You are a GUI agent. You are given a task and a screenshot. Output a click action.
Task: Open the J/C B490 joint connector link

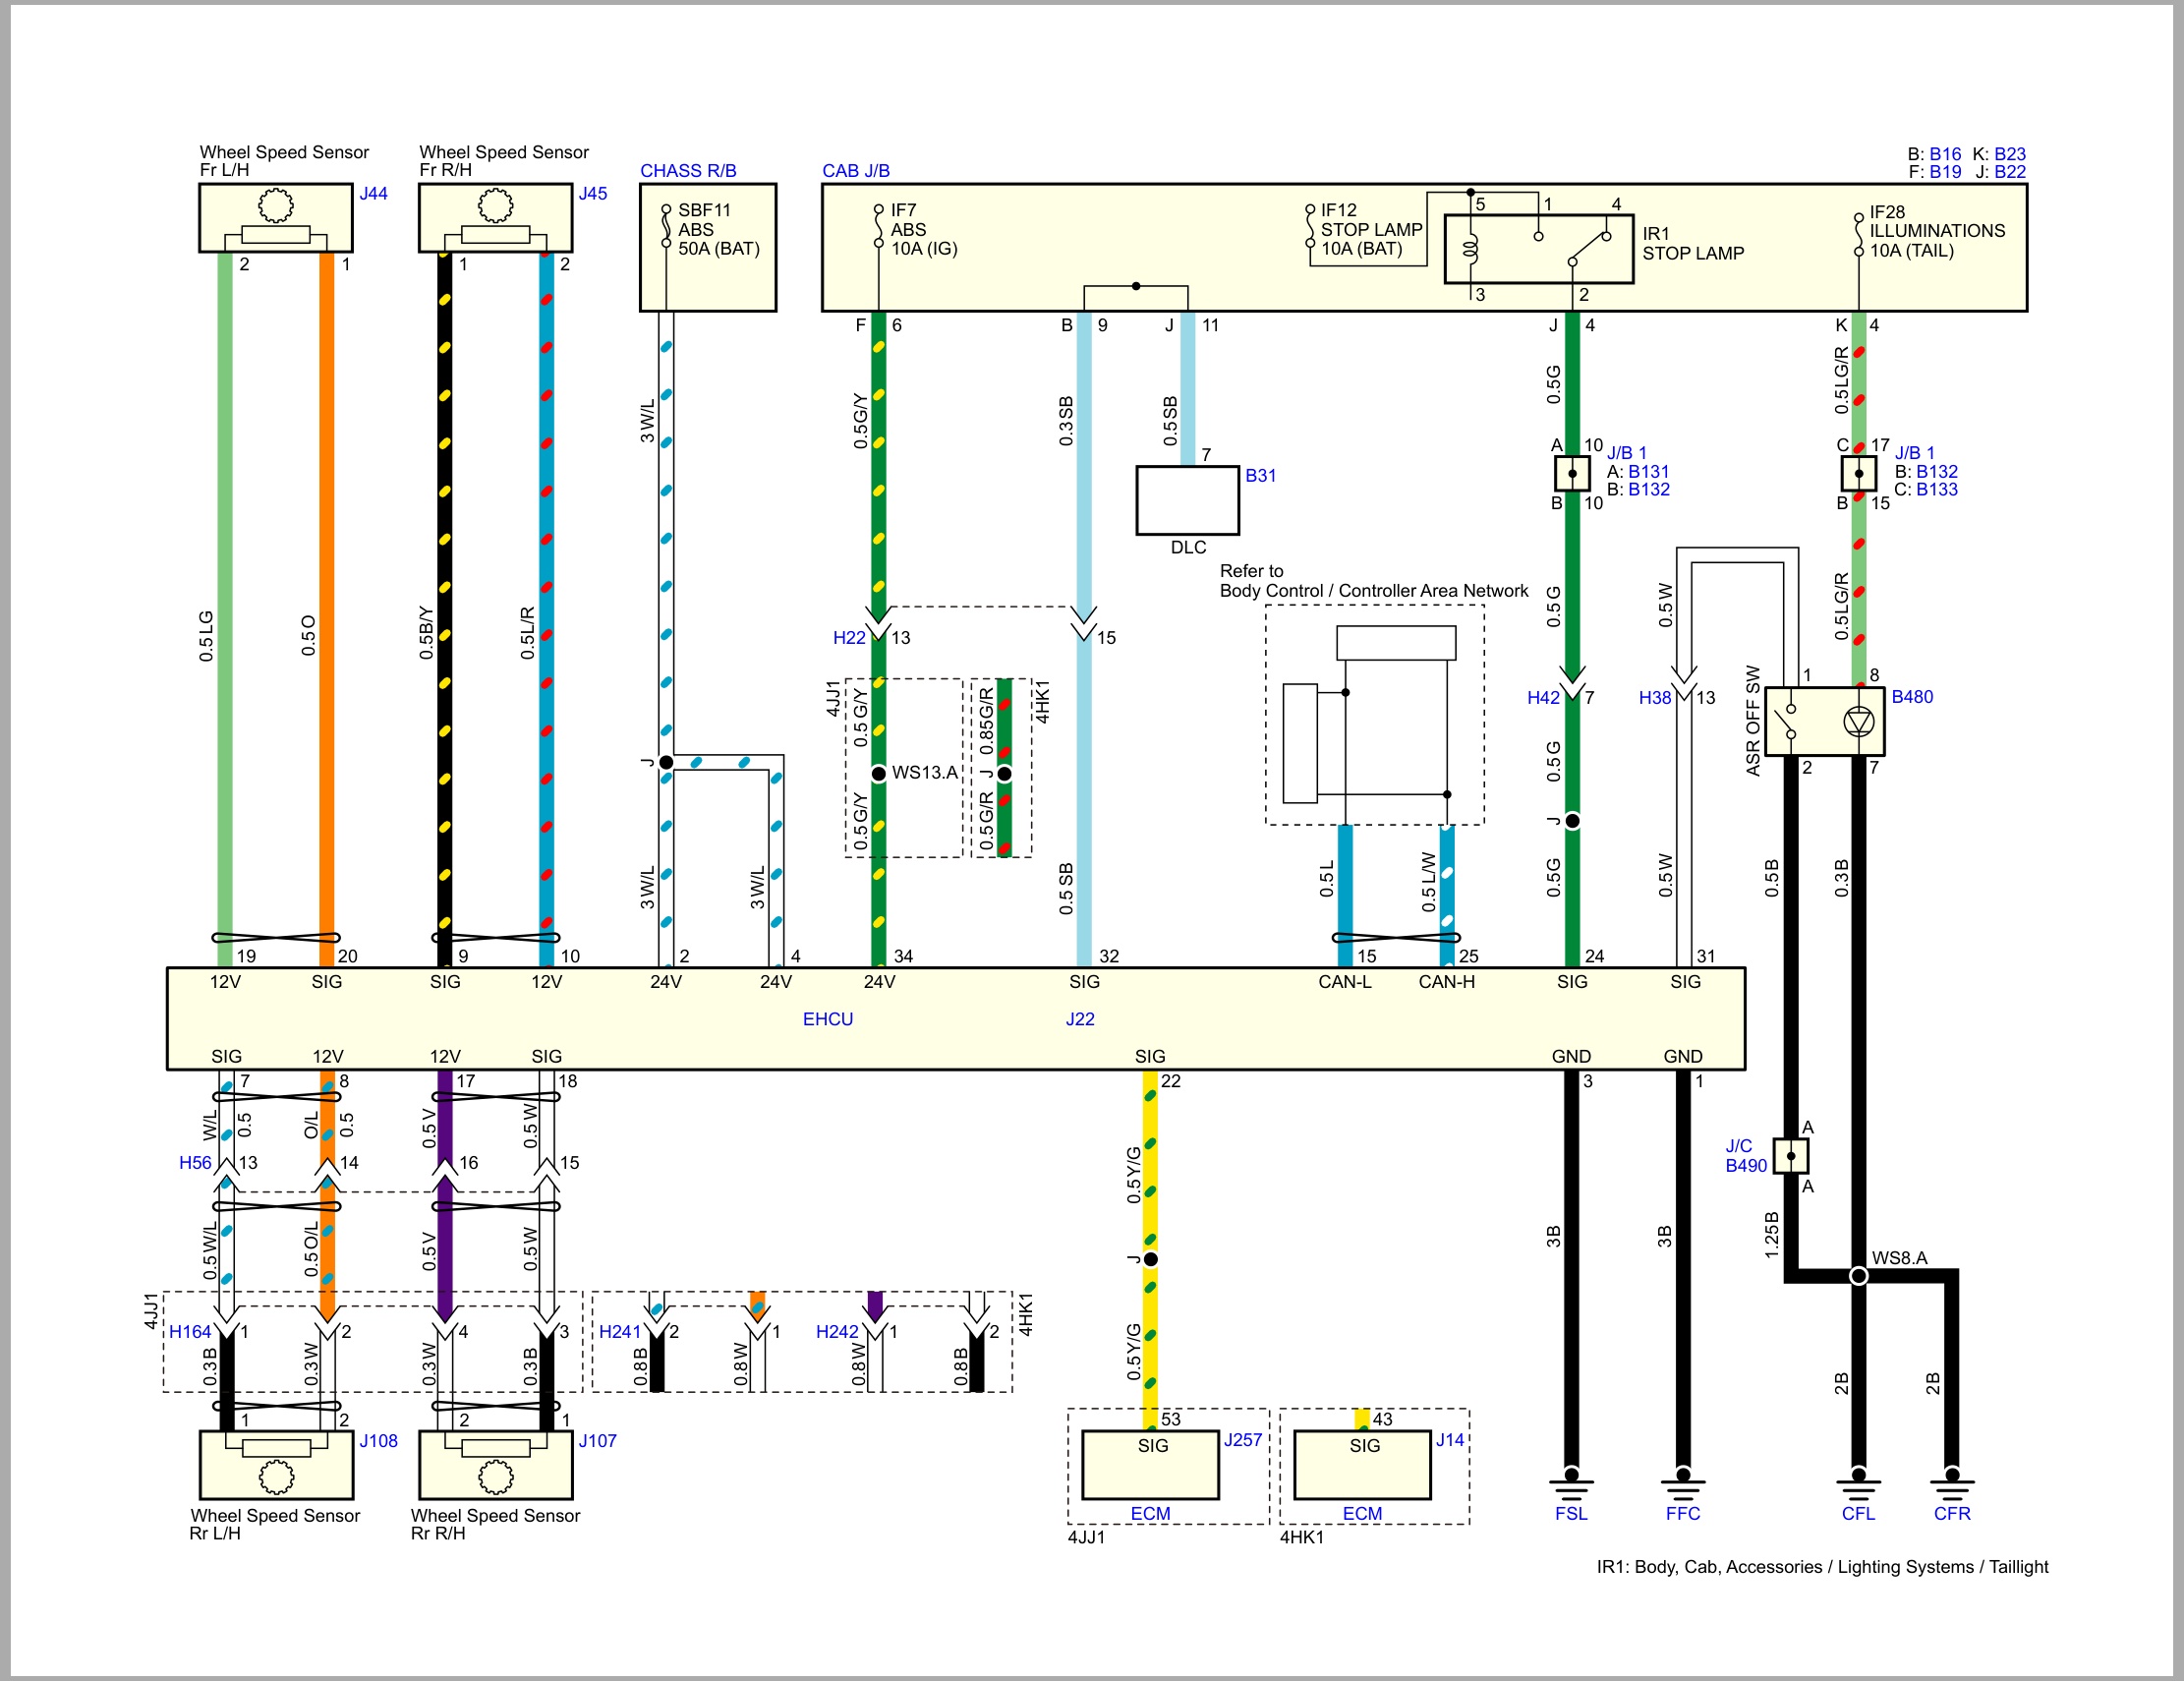(1746, 1156)
